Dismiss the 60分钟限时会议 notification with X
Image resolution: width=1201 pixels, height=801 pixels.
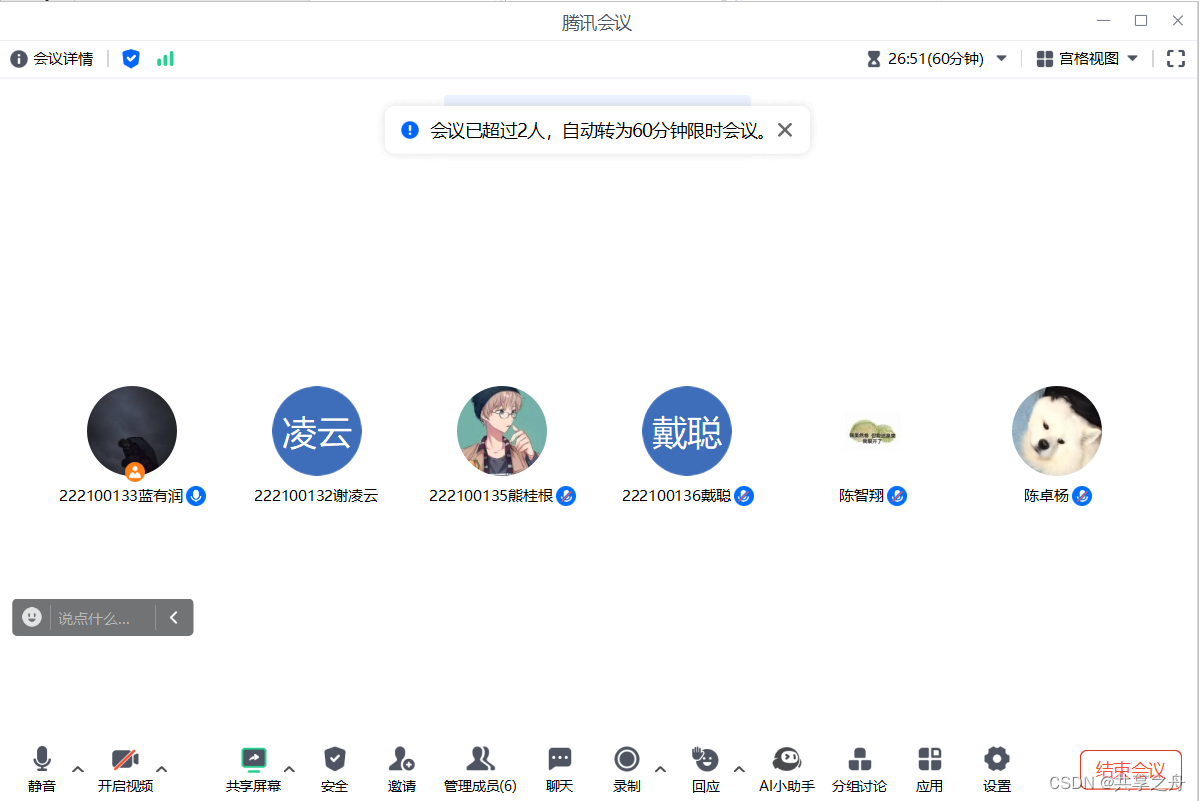pos(785,130)
